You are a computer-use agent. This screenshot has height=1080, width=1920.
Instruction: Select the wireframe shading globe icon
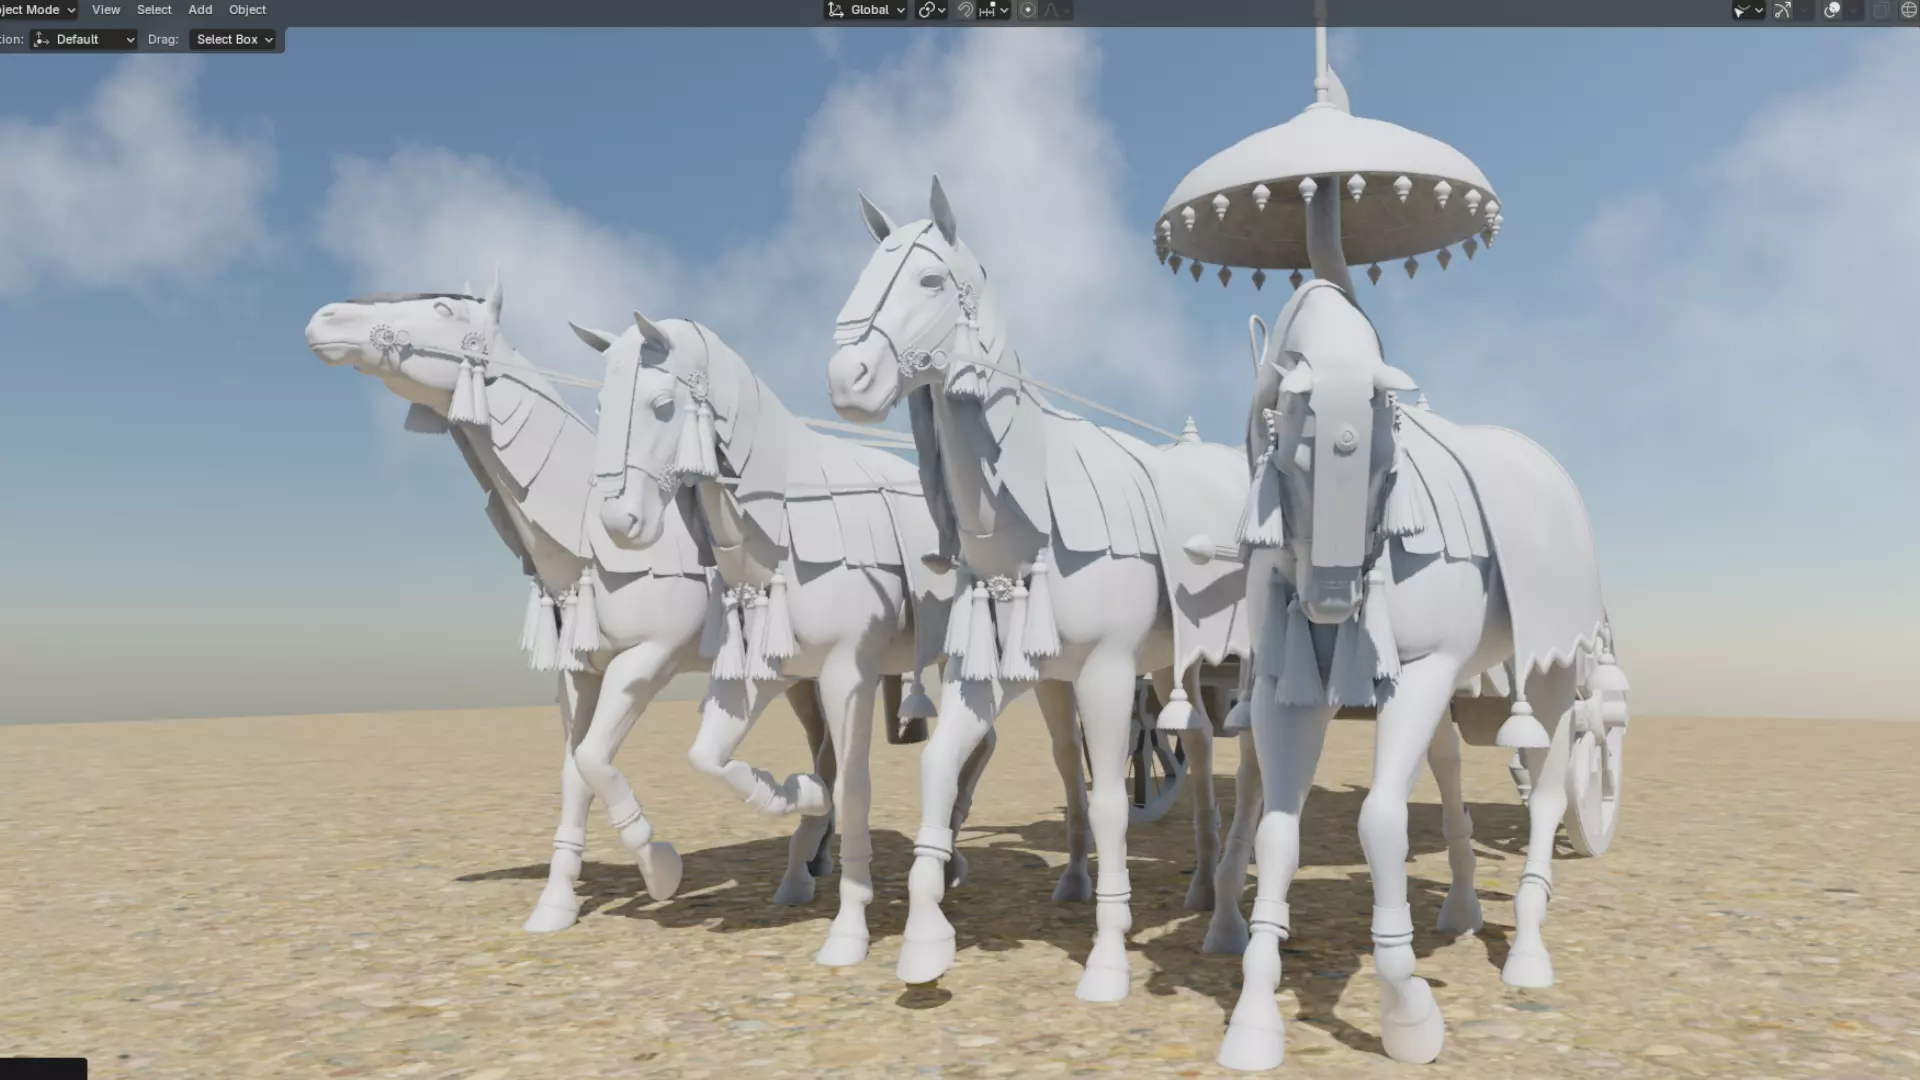[x=1908, y=10]
